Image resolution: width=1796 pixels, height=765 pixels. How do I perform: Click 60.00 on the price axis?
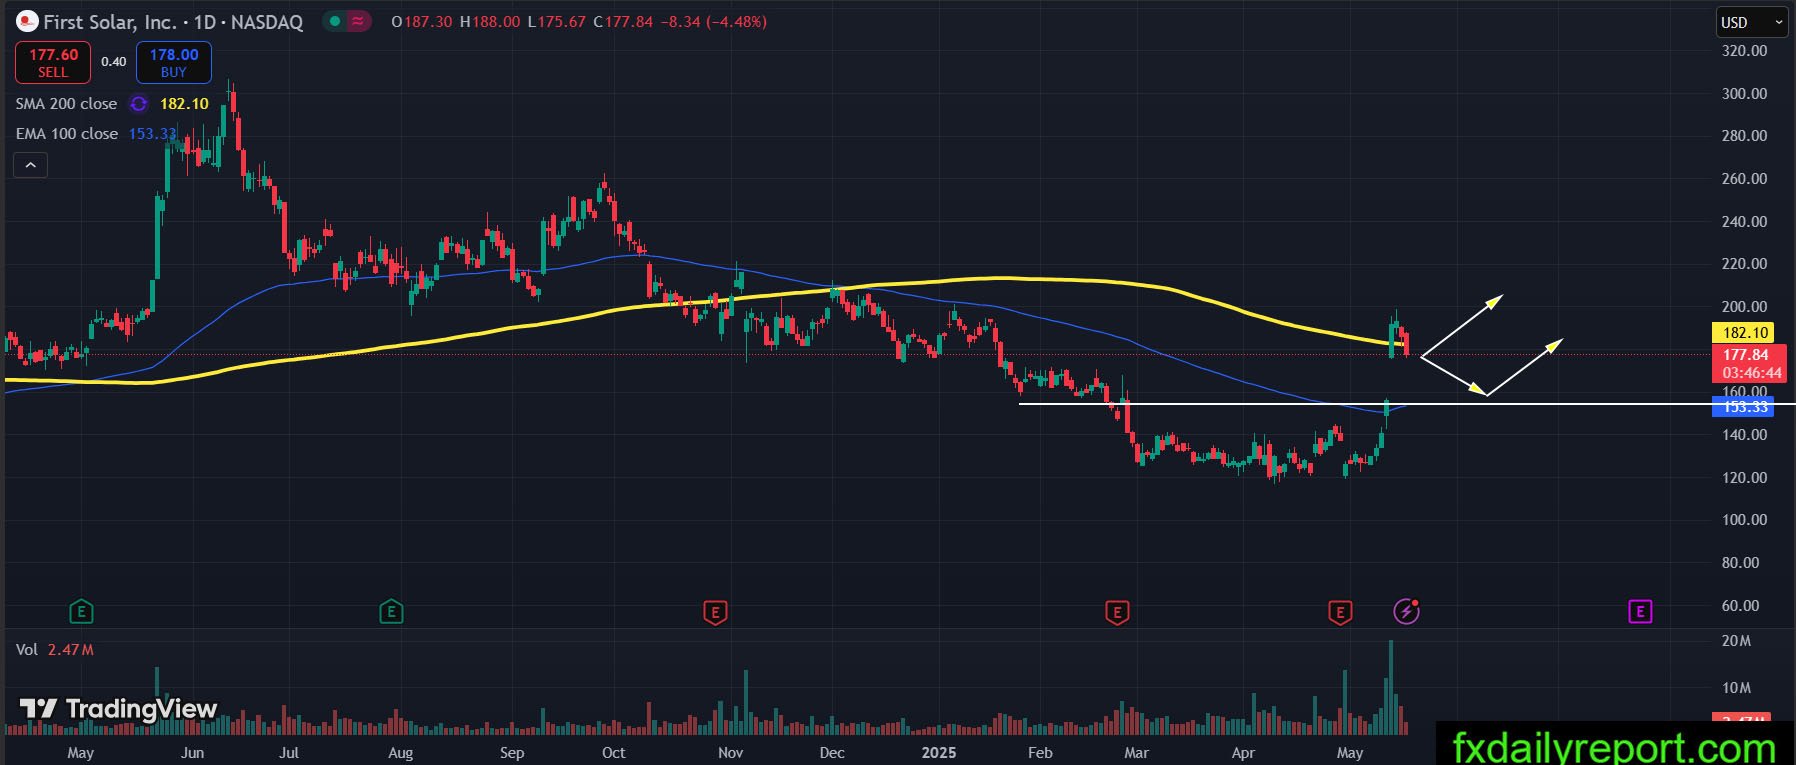[1740, 606]
